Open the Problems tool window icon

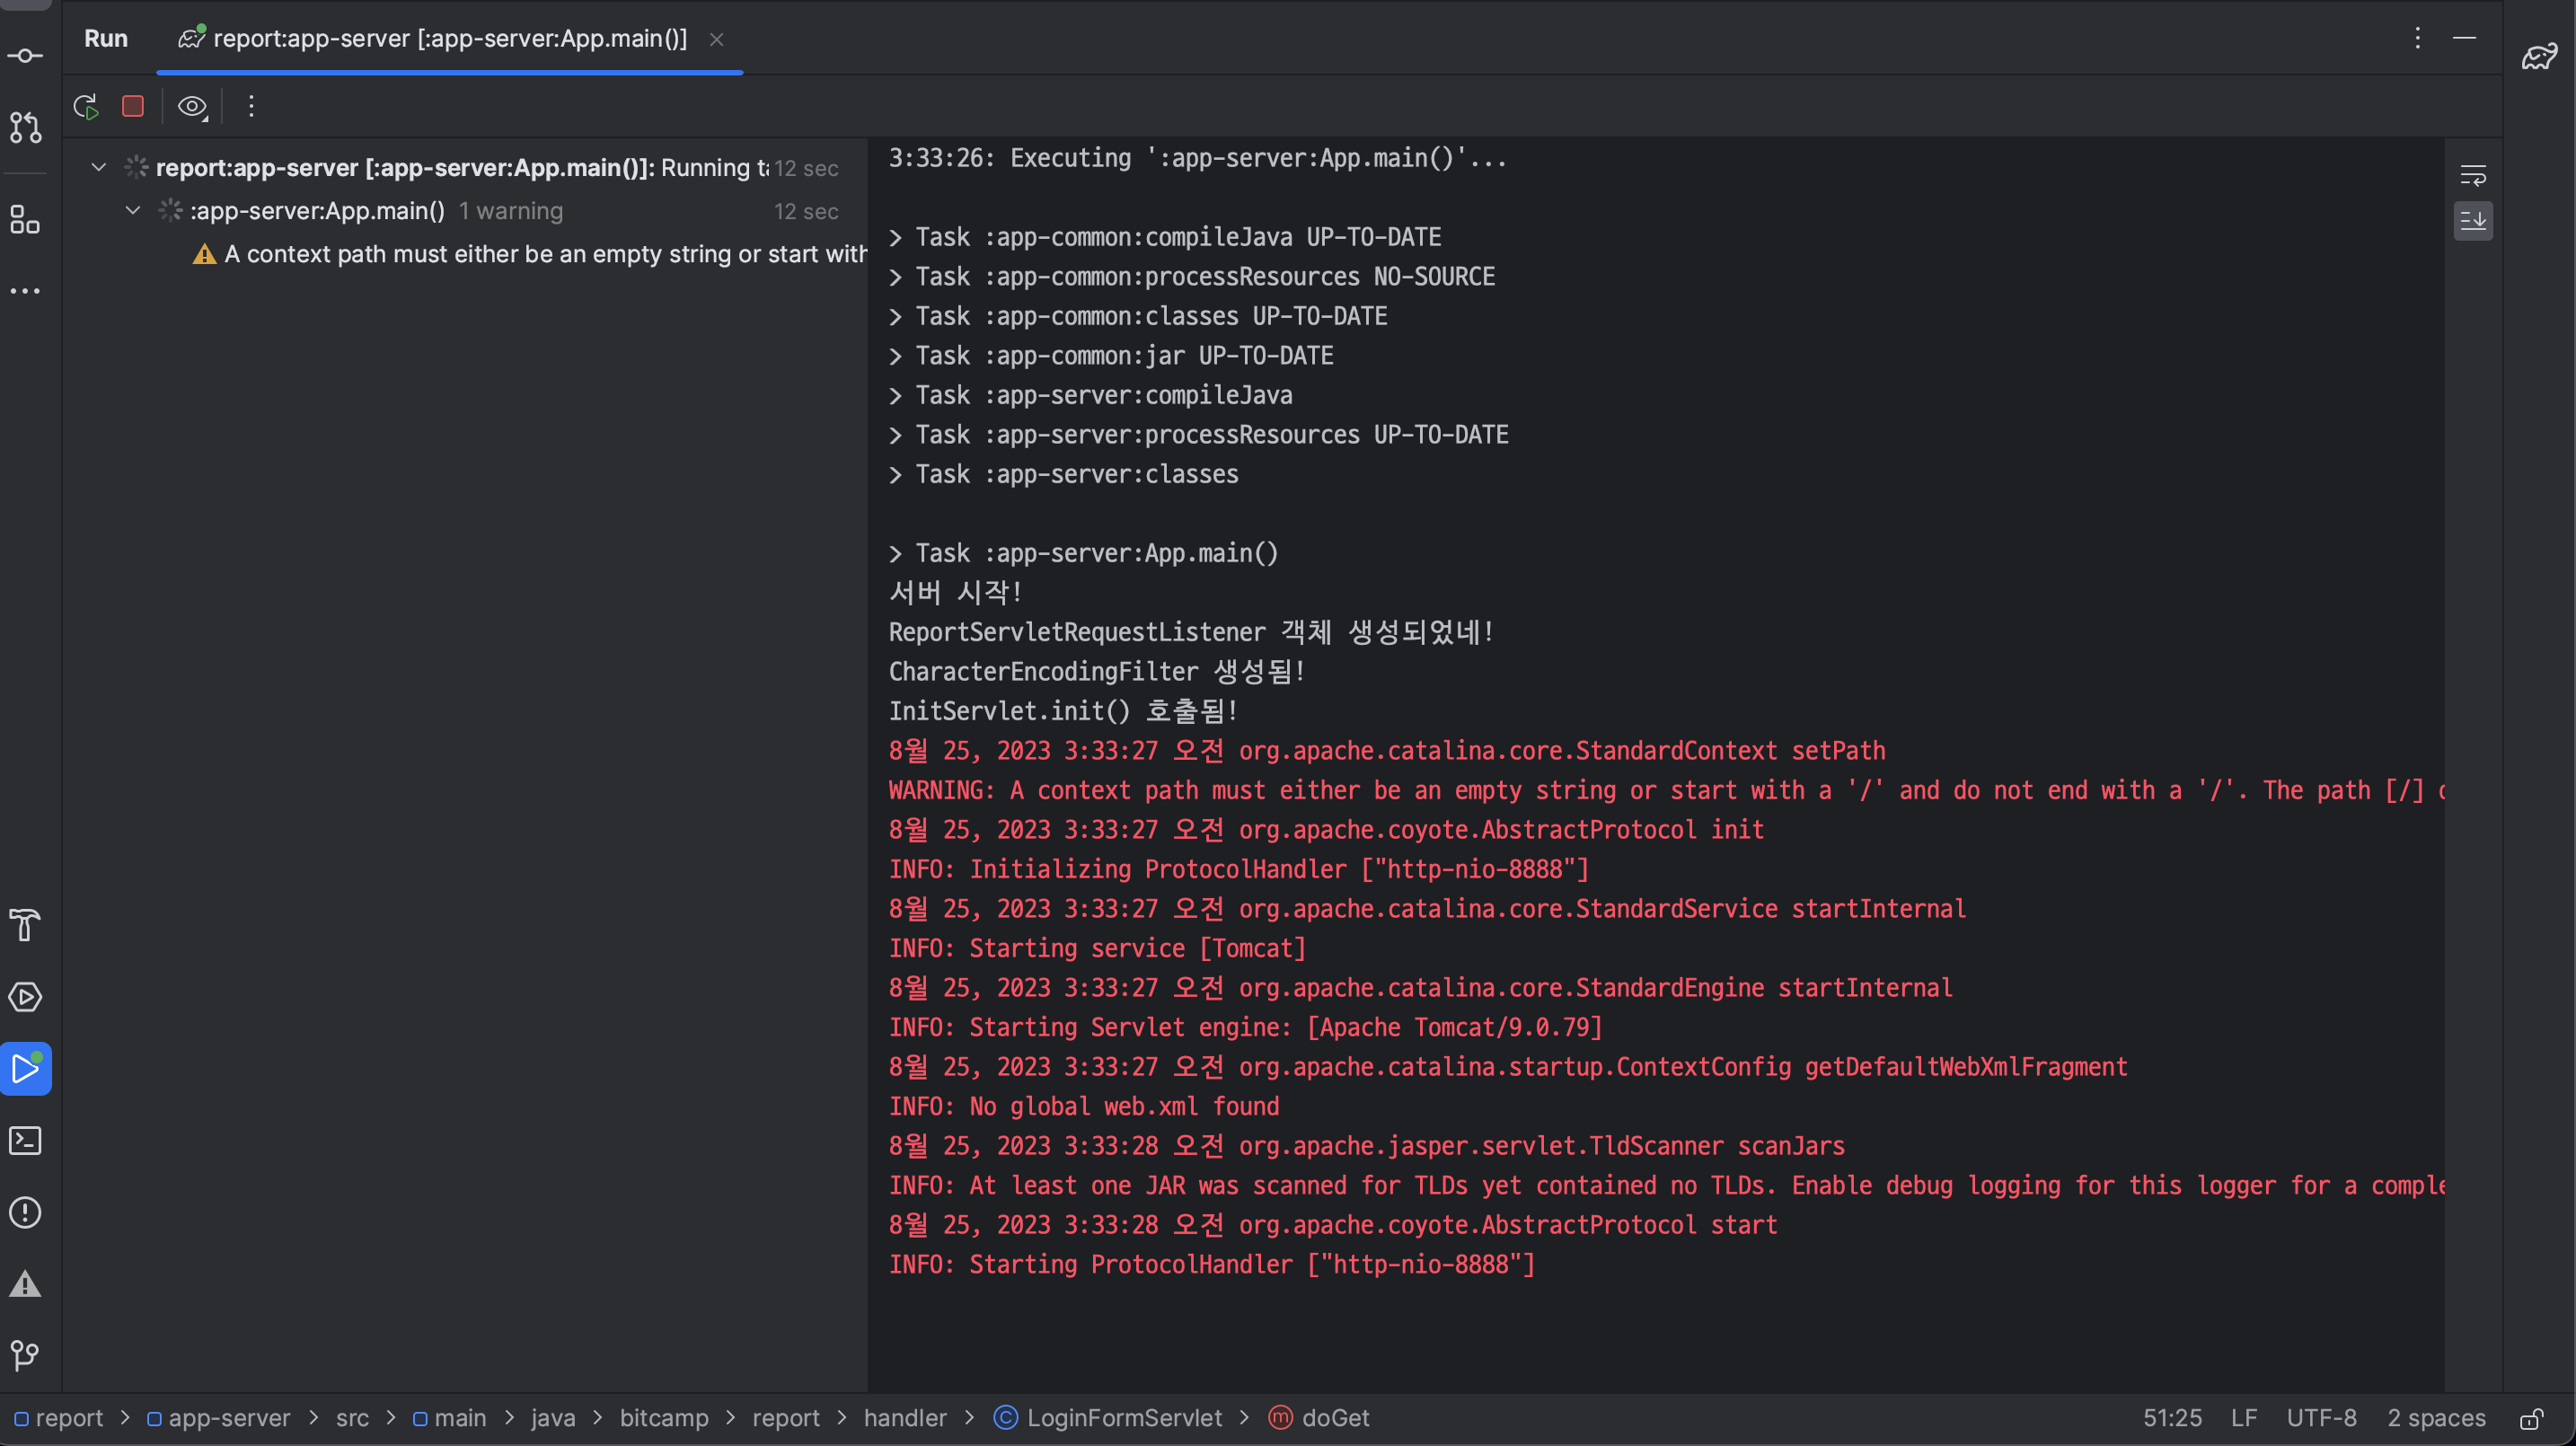25,1213
